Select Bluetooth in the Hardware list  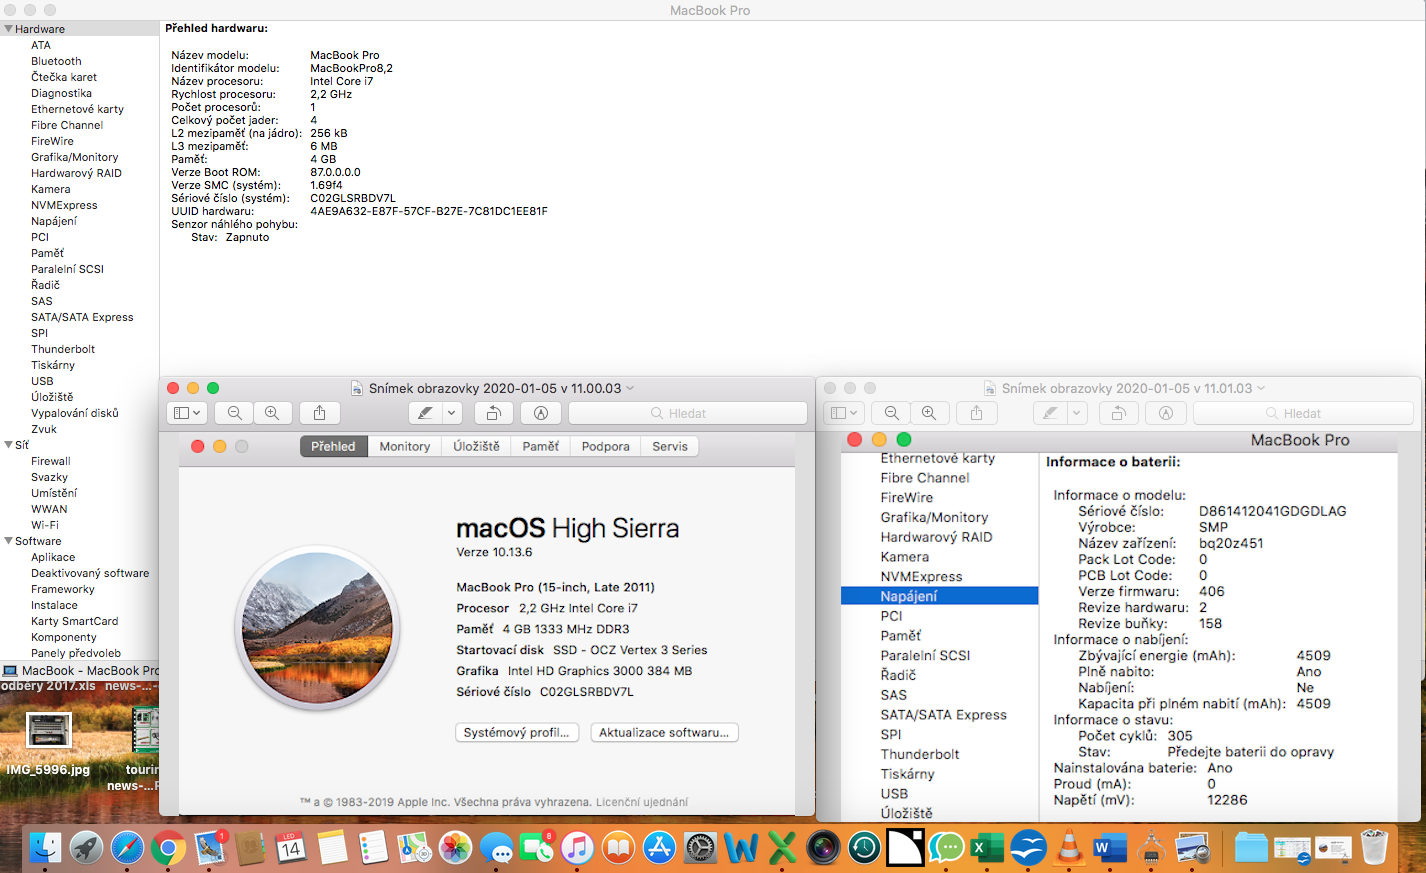click(x=56, y=61)
